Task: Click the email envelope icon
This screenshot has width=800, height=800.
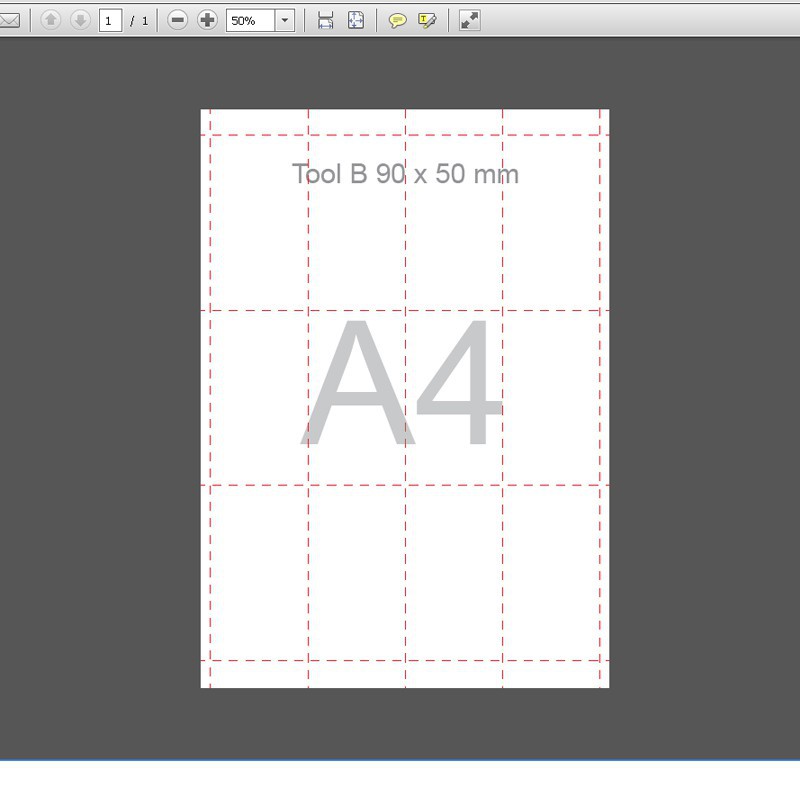Action: [9, 21]
